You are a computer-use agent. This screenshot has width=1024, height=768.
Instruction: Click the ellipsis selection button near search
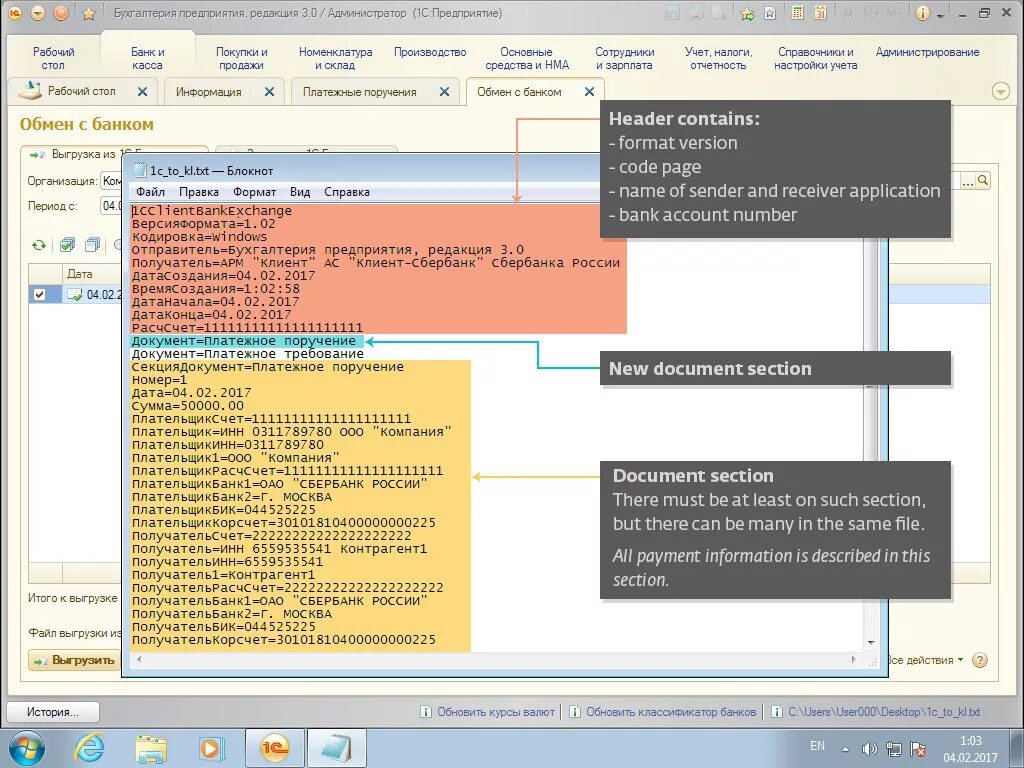pyautogui.click(x=968, y=181)
